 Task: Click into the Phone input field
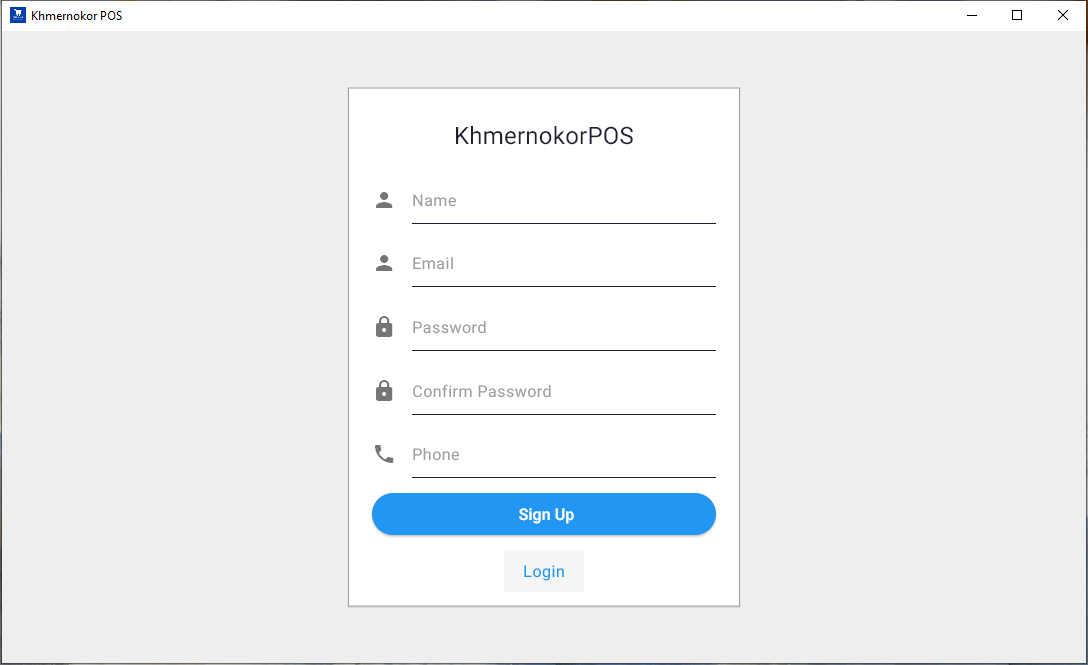(563, 455)
